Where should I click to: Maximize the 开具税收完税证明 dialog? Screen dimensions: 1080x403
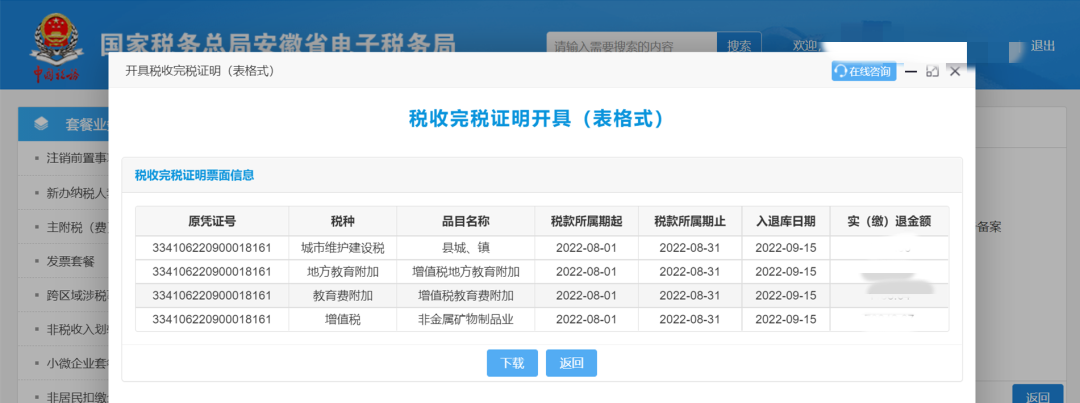[932, 71]
